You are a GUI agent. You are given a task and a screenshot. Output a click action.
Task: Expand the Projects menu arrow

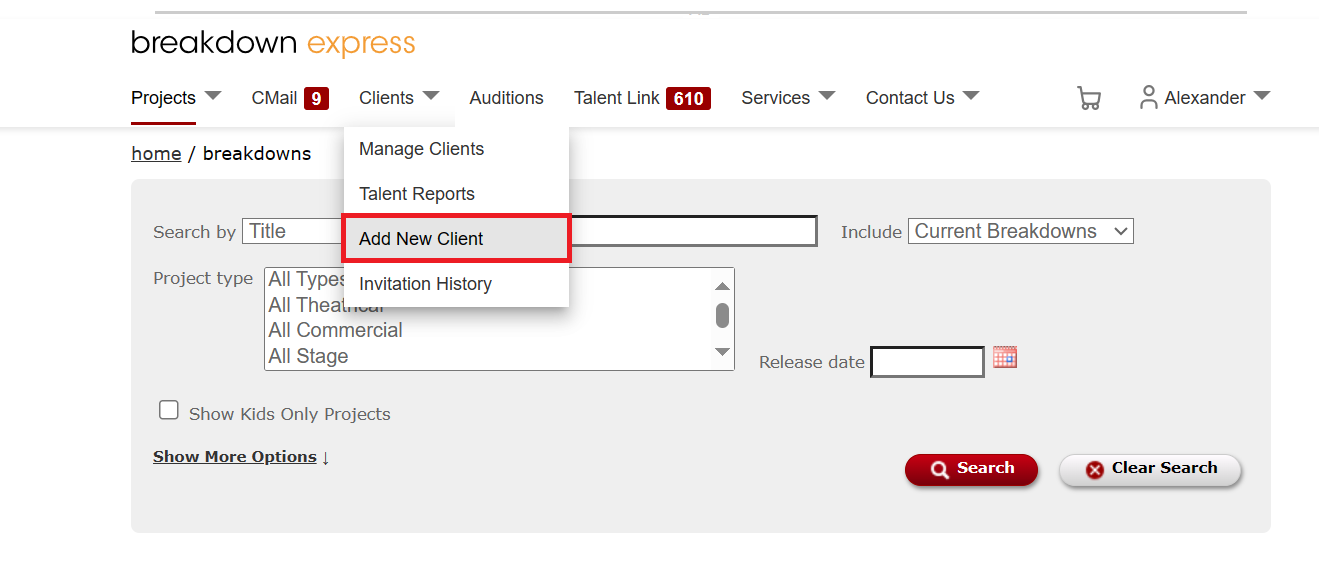pyautogui.click(x=212, y=96)
